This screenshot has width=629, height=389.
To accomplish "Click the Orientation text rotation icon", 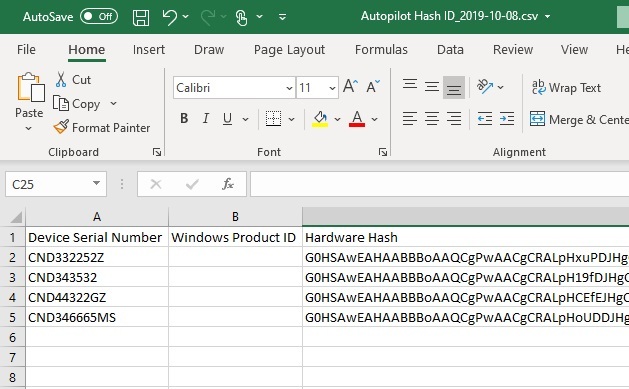I will tap(485, 87).
